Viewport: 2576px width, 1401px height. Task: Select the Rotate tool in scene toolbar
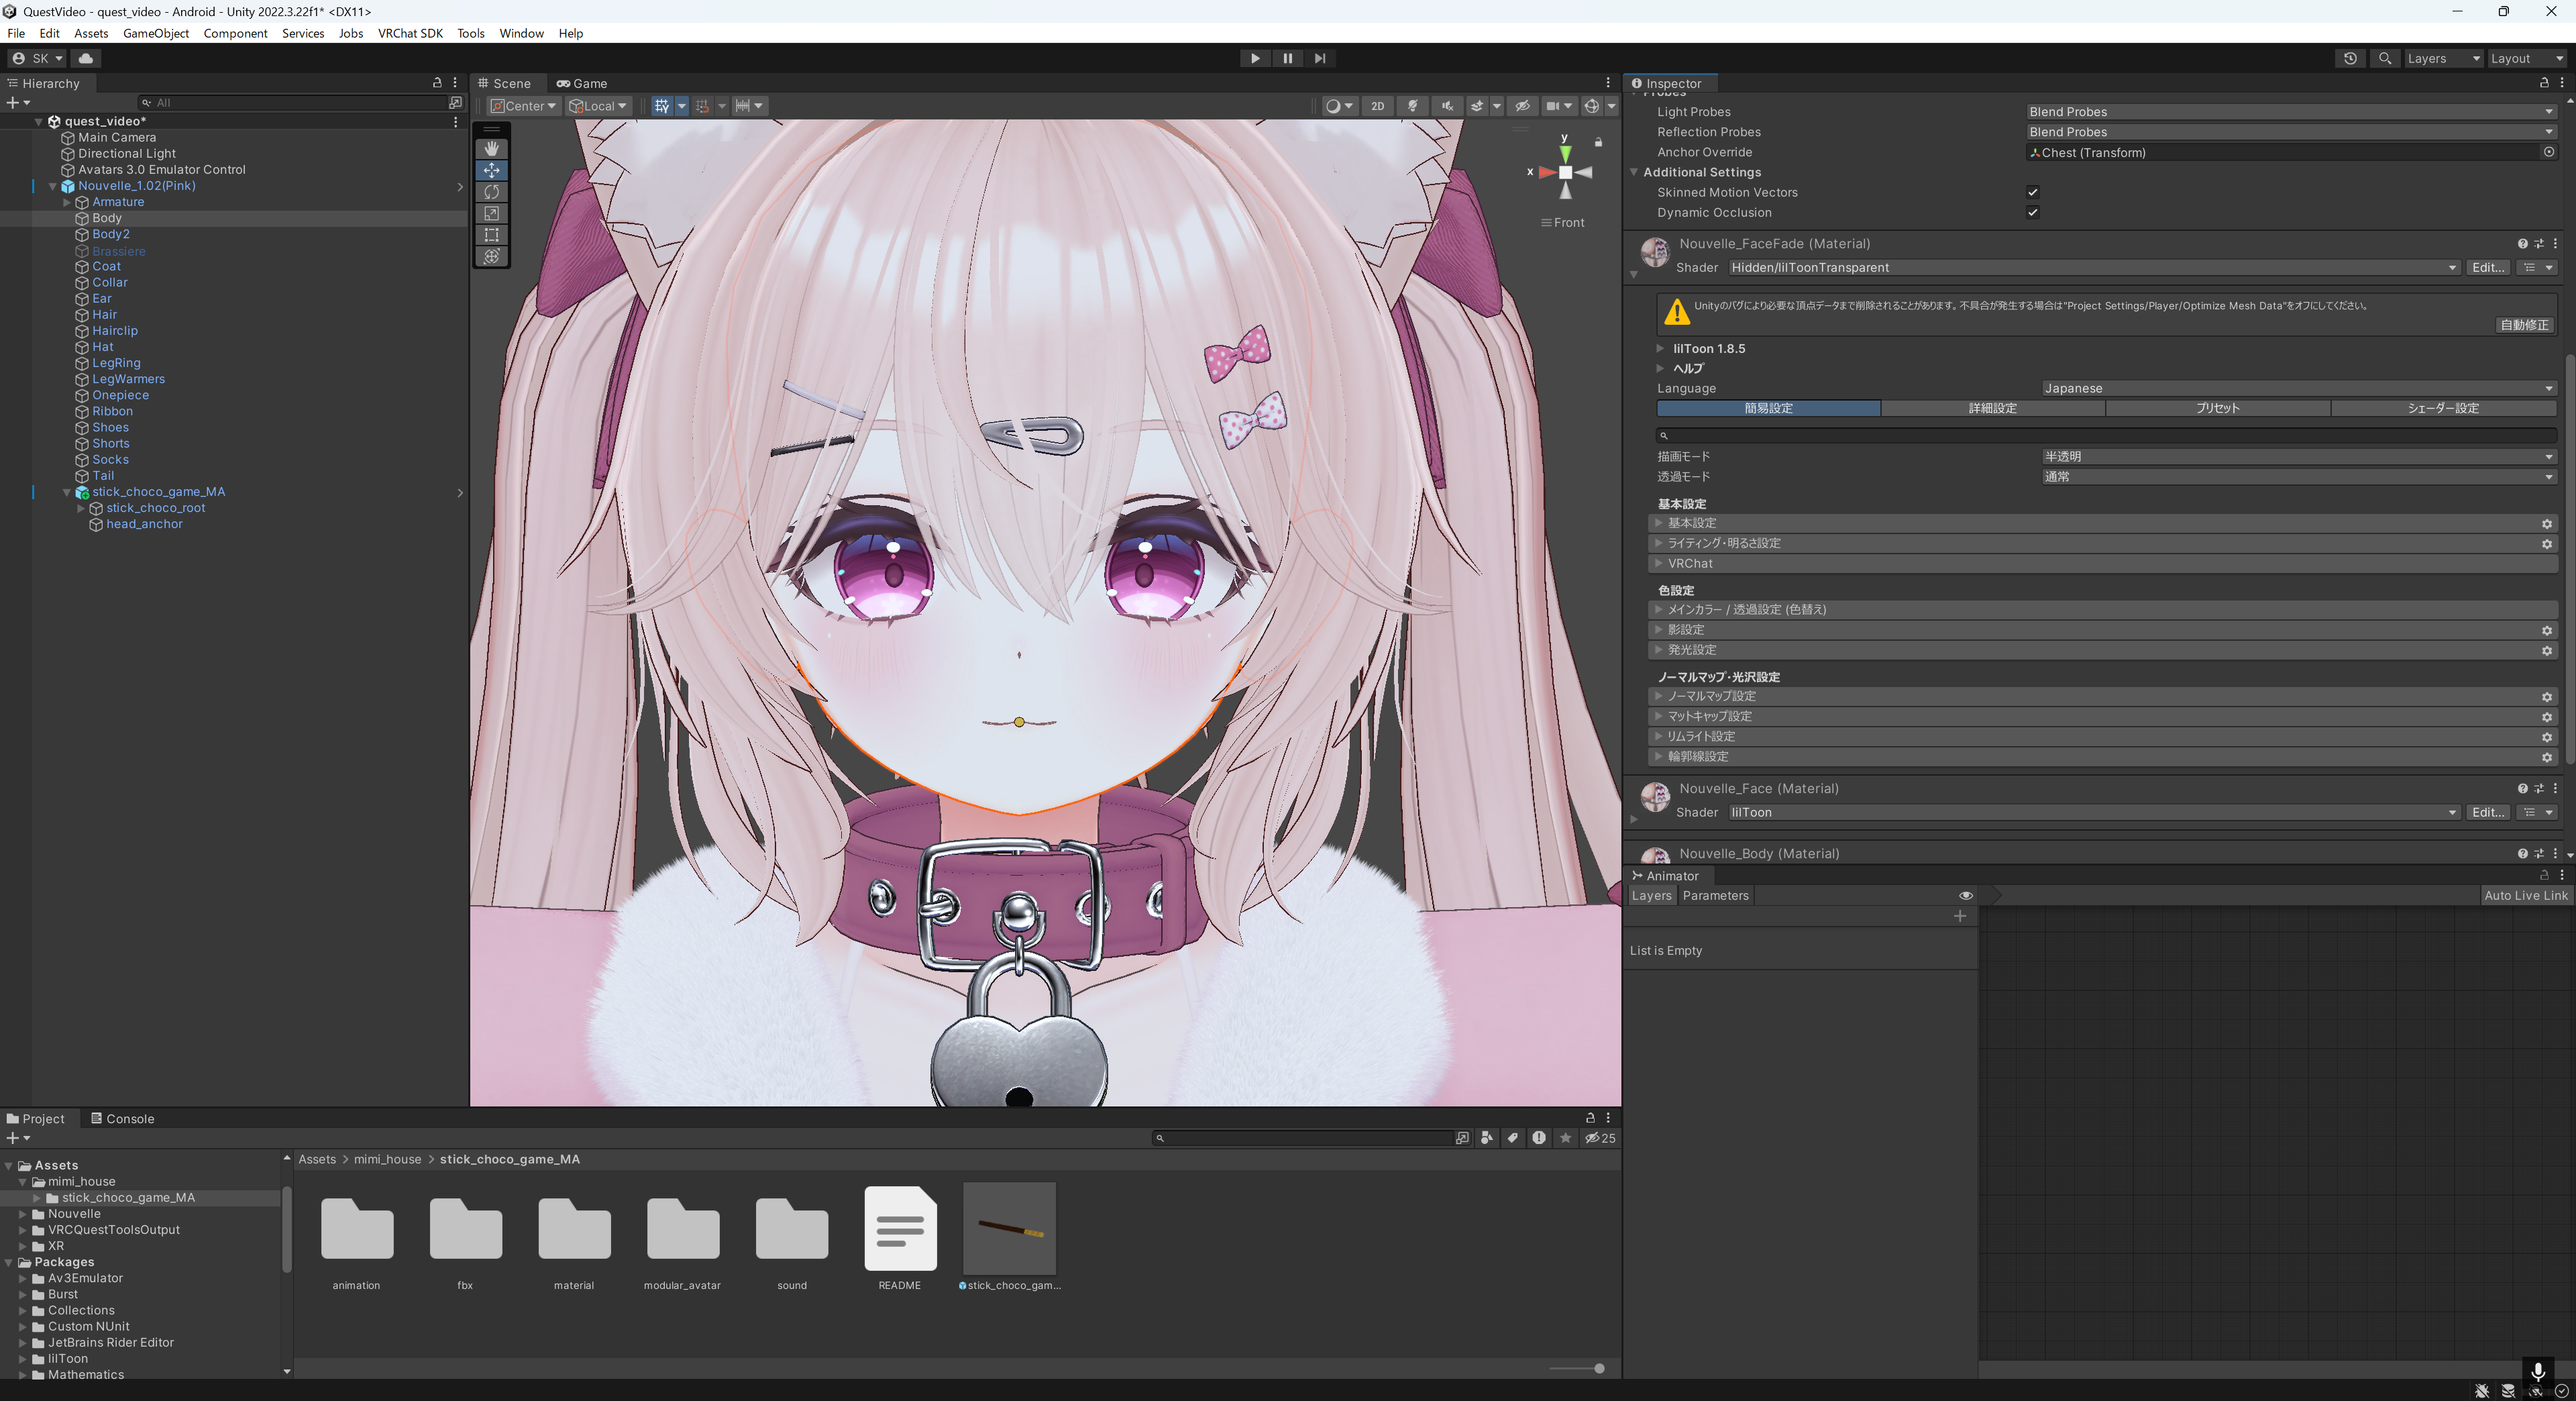pos(491,192)
